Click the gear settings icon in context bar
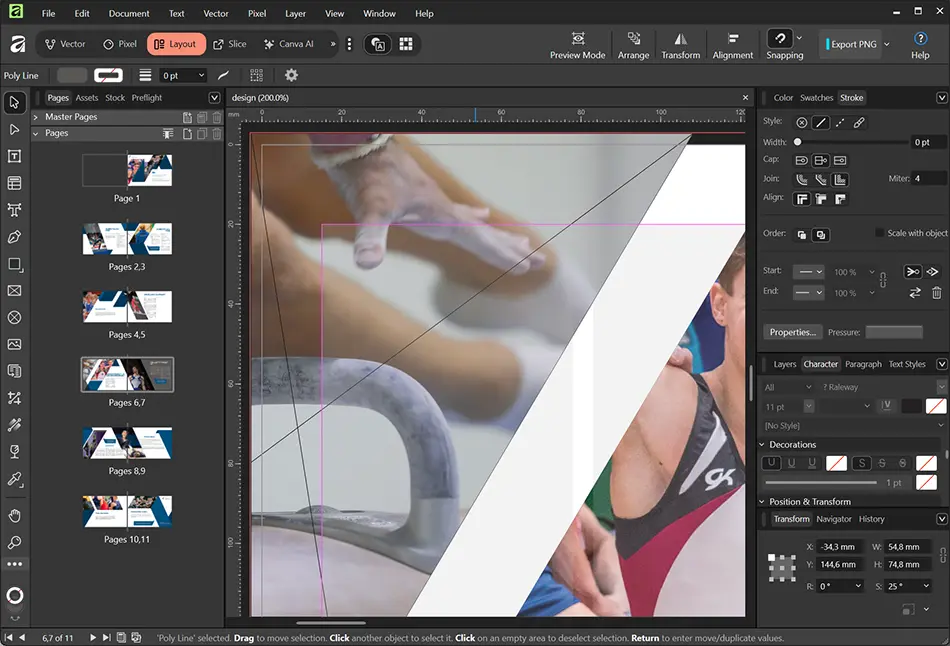Viewport: 950px width, 646px height. [x=291, y=75]
